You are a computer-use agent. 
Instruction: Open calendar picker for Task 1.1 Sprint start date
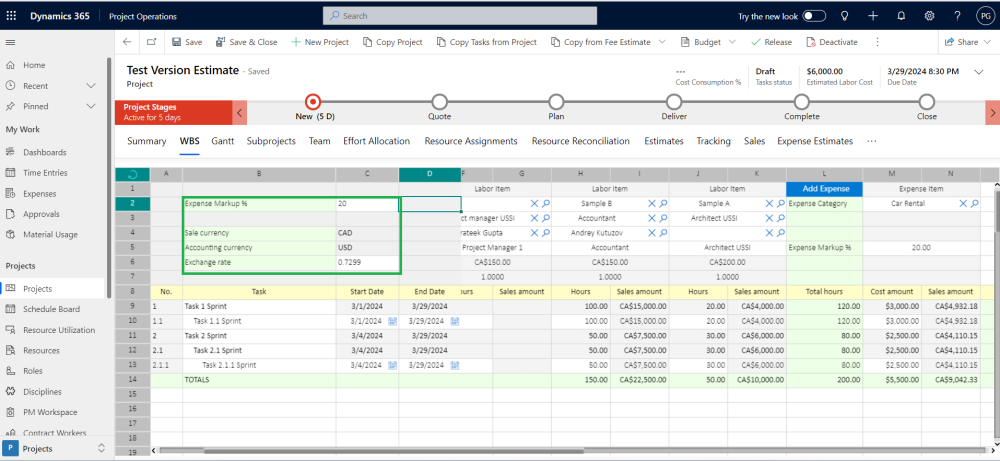(392, 321)
